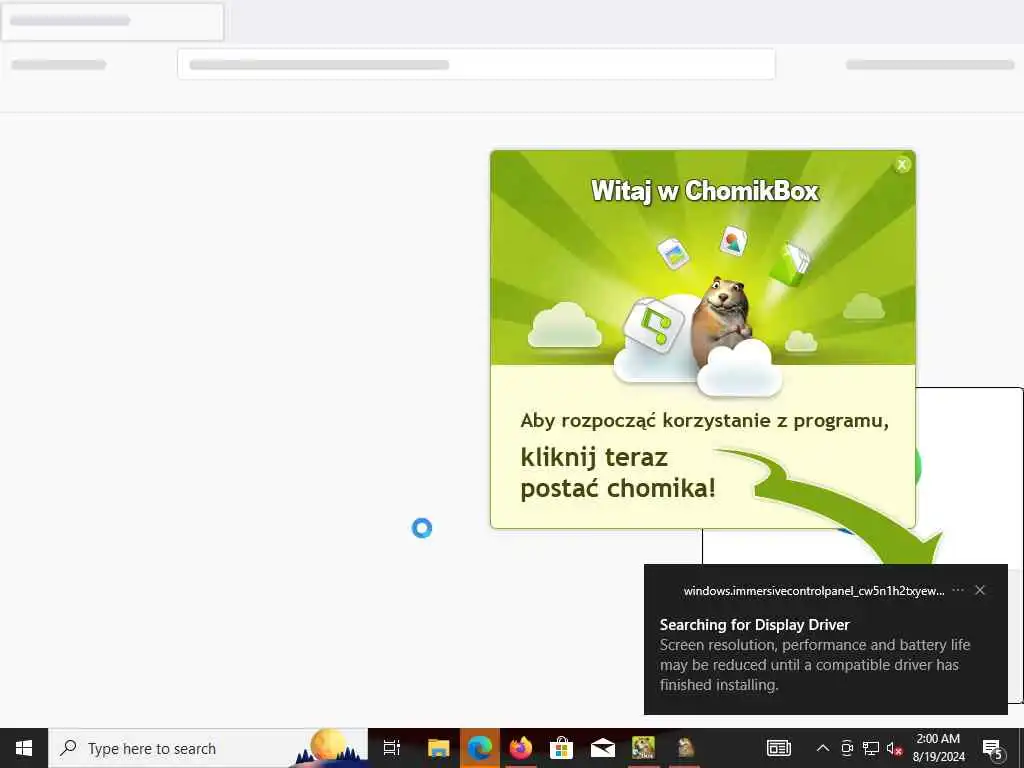
Task: Switch to the ChomikBox taskbar icon
Action: (643, 748)
